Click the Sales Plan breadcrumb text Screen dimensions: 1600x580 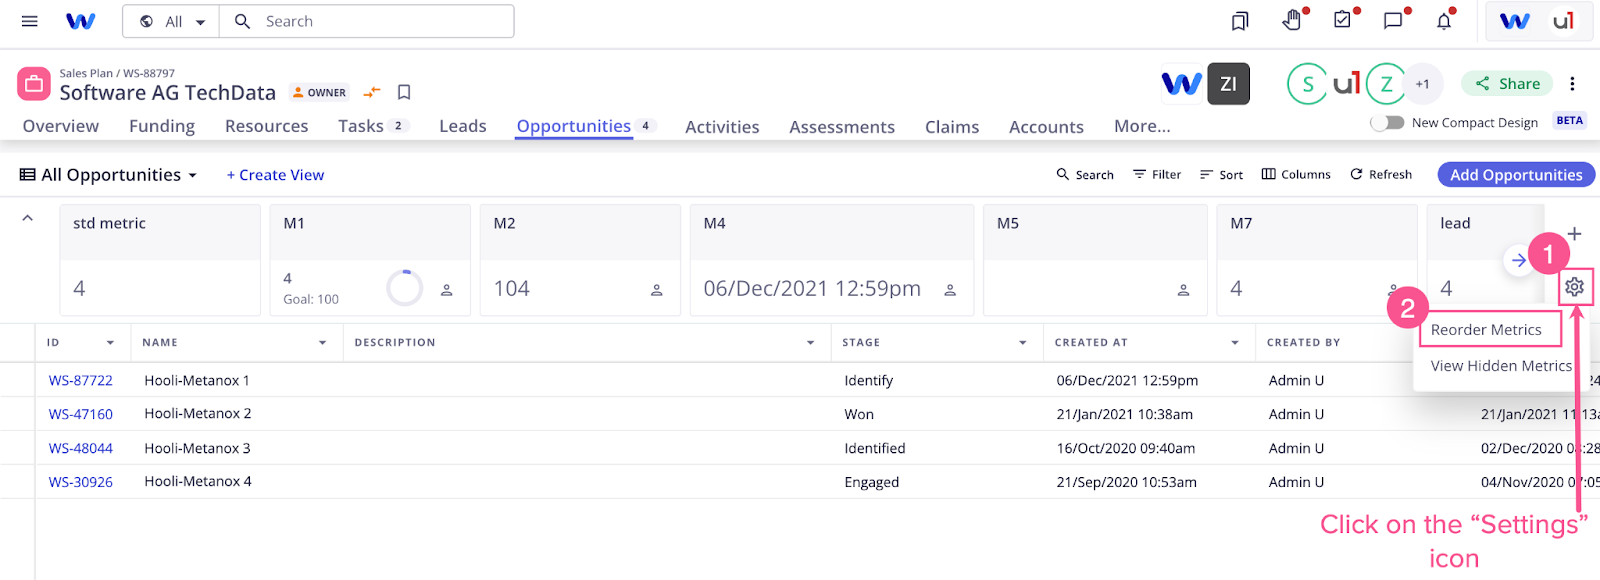86,73
